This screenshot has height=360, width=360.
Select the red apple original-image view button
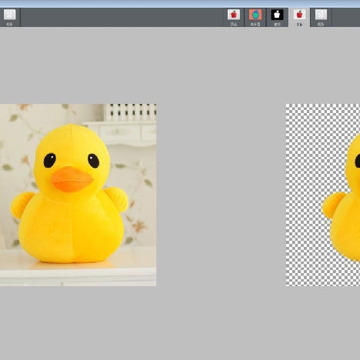234,17
